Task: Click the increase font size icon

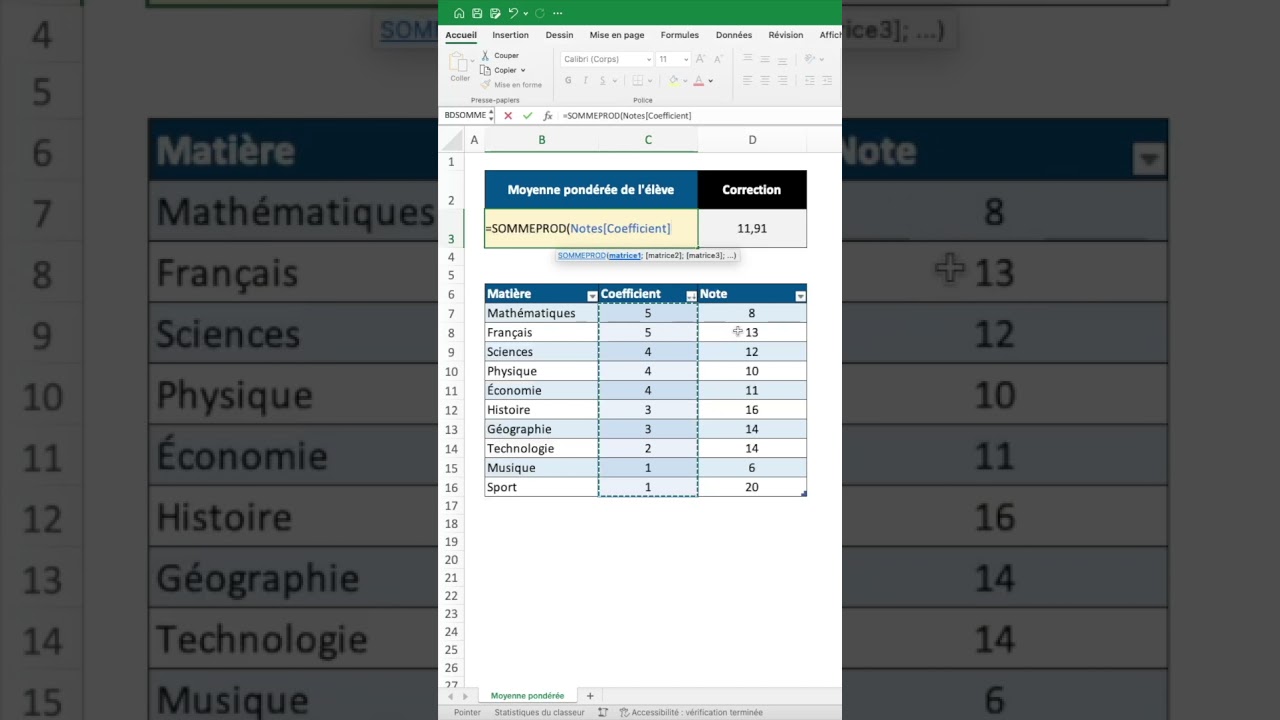Action: pos(700,59)
